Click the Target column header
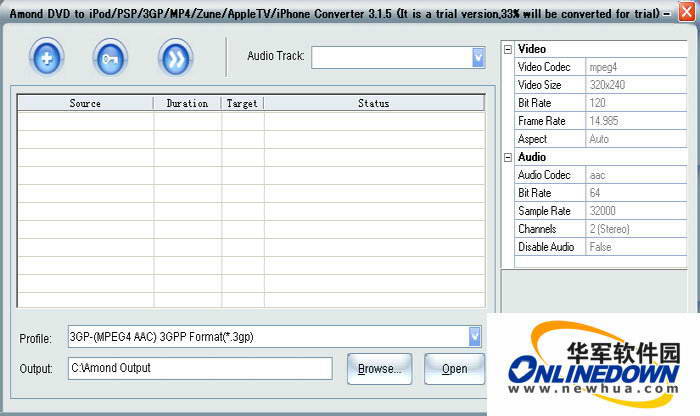Screen dimensions: 700x416 (242, 103)
